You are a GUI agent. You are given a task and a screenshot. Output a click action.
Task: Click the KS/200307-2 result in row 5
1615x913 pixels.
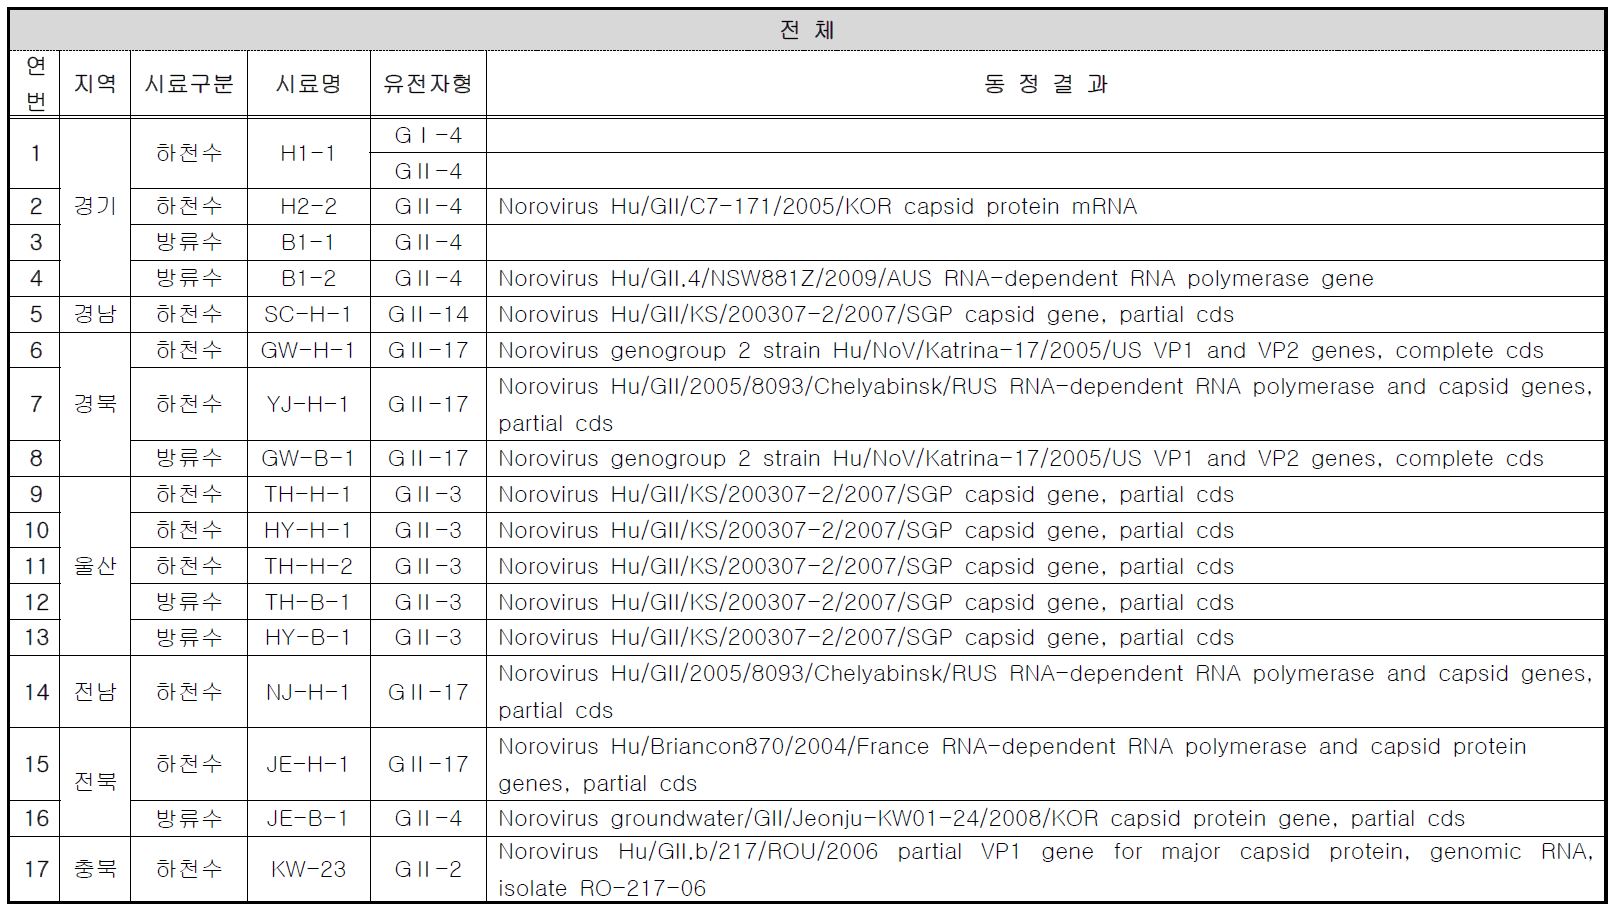[866, 314]
